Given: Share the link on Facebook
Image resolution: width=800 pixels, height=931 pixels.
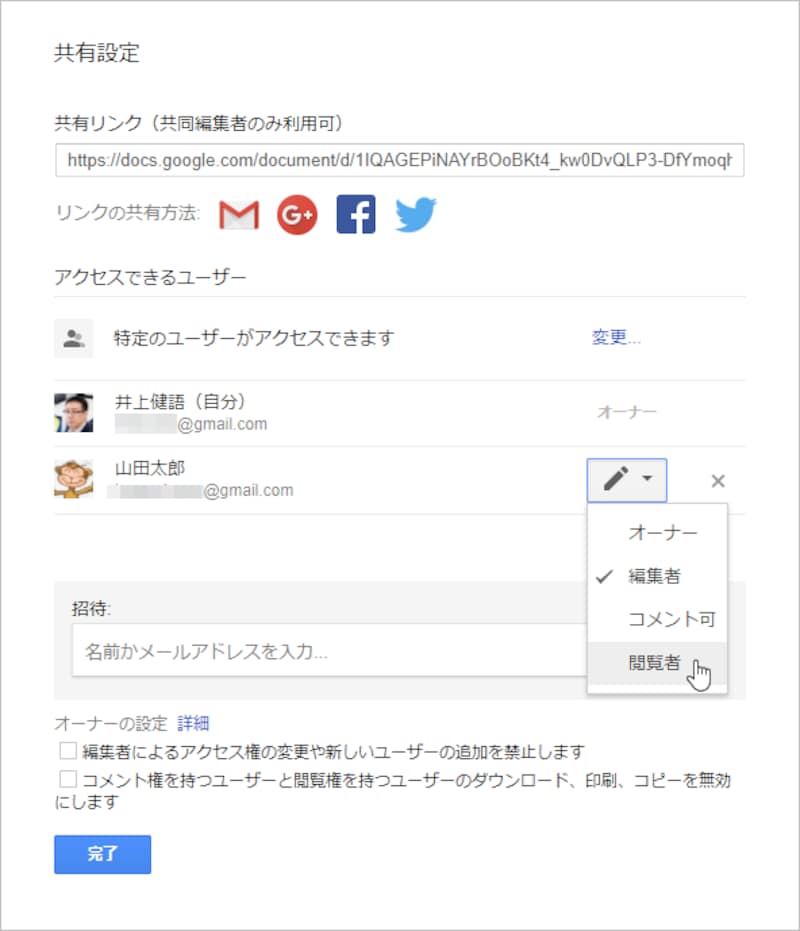Looking at the screenshot, I should tap(356, 213).
